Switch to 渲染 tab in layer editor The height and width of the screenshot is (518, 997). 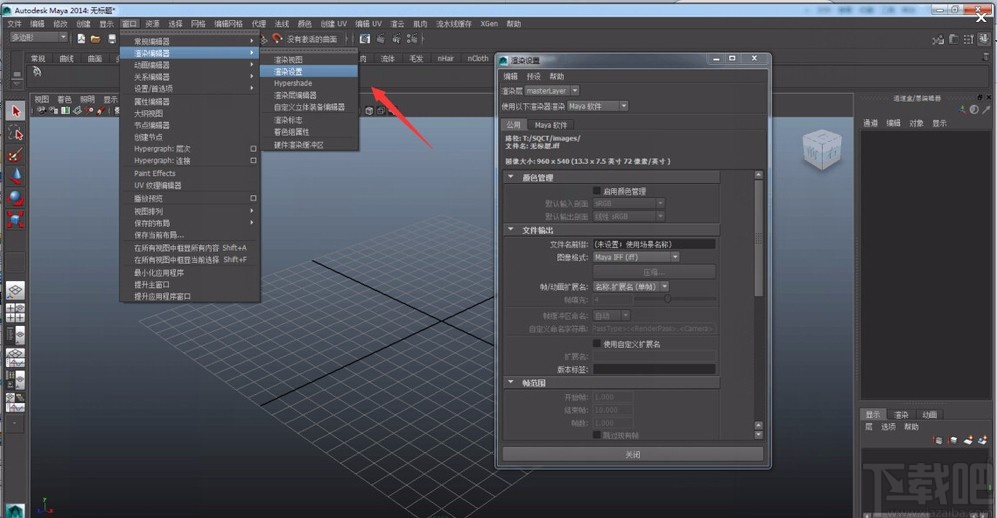[x=901, y=414]
